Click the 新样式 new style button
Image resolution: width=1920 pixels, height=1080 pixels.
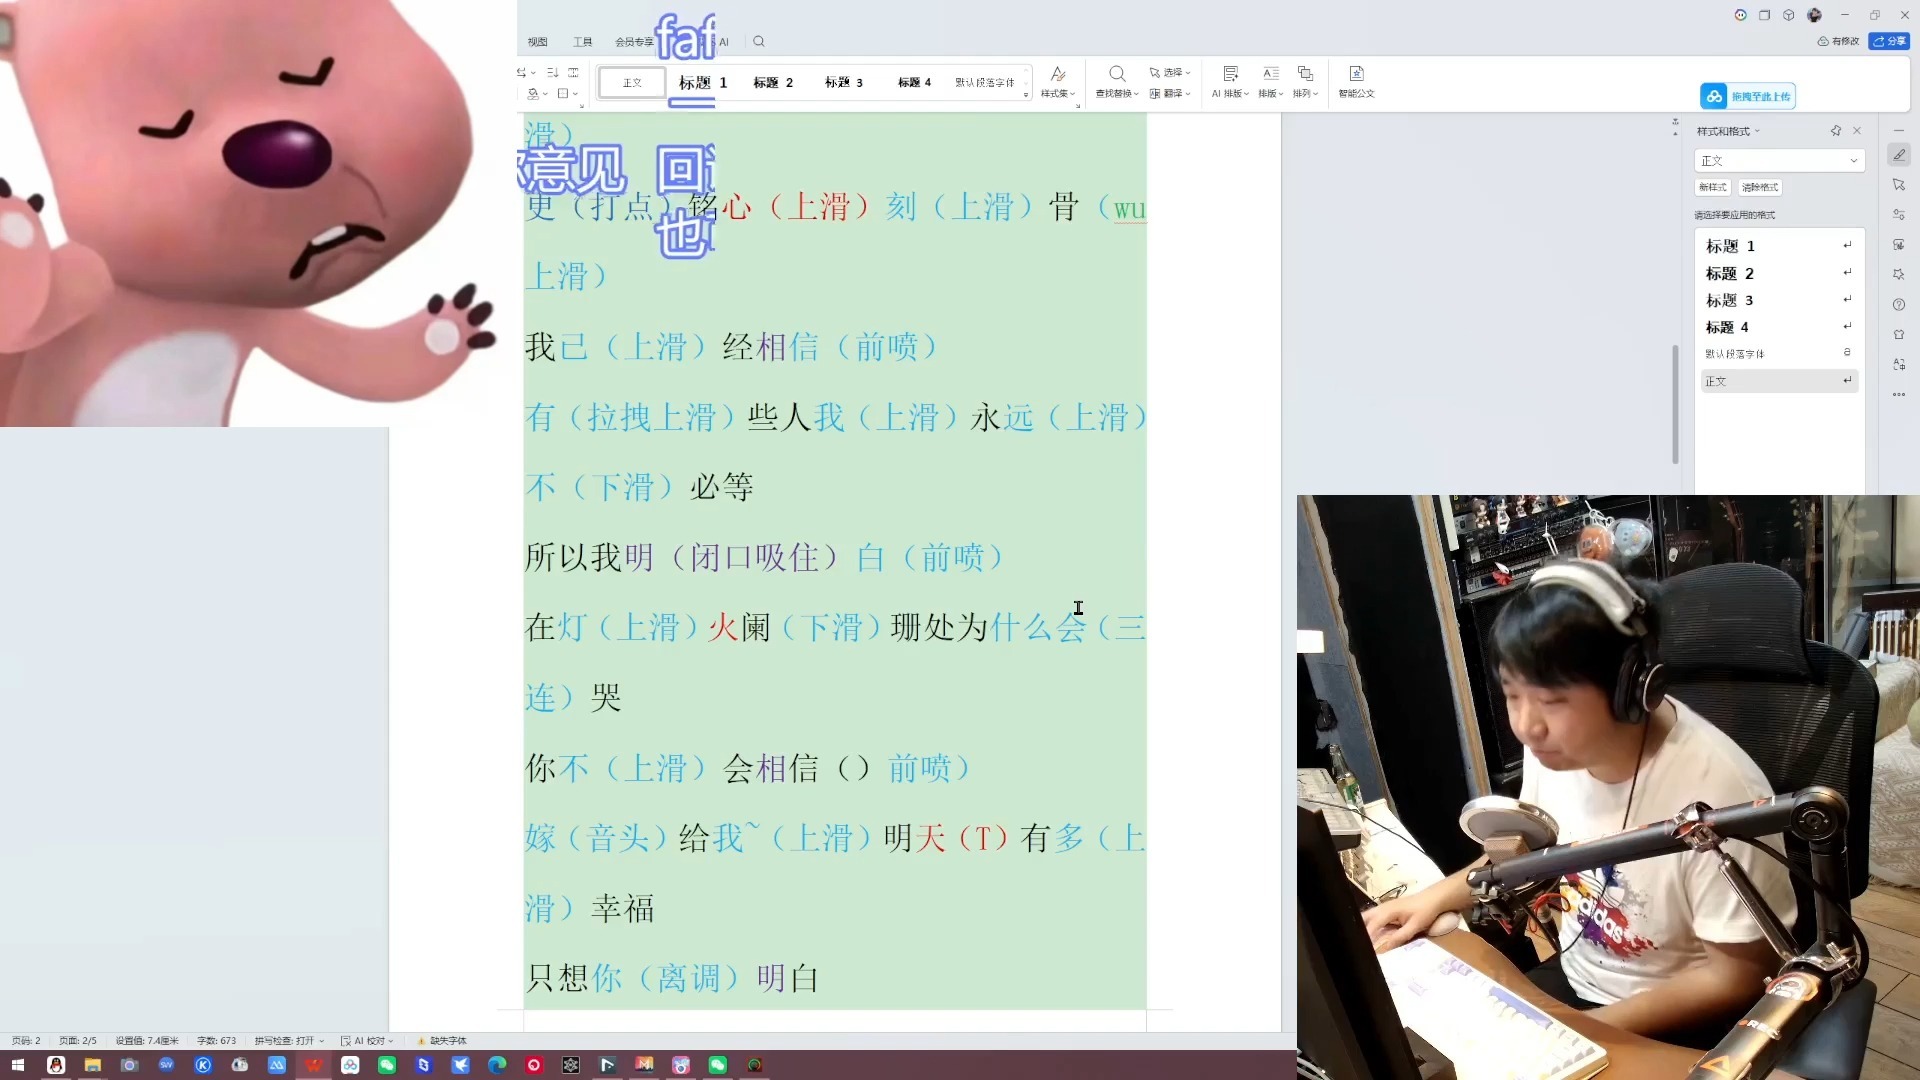(x=1713, y=187)
